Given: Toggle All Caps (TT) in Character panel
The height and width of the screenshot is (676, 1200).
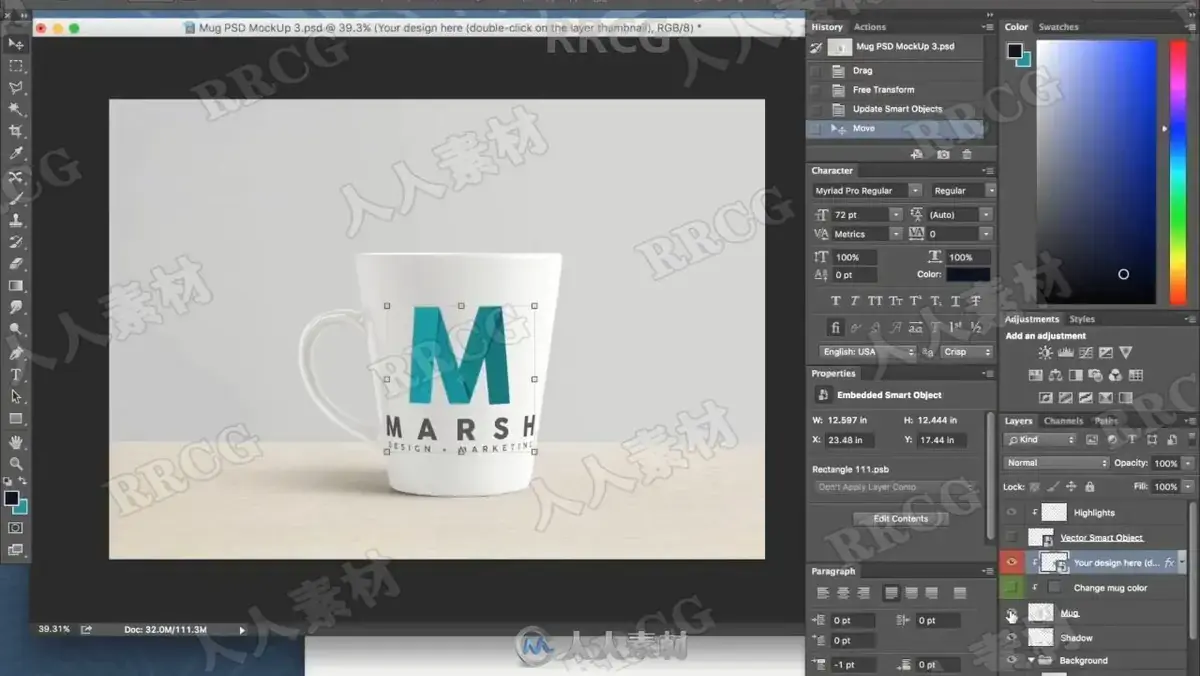Looking at the screenshot, I should (875, 301).
